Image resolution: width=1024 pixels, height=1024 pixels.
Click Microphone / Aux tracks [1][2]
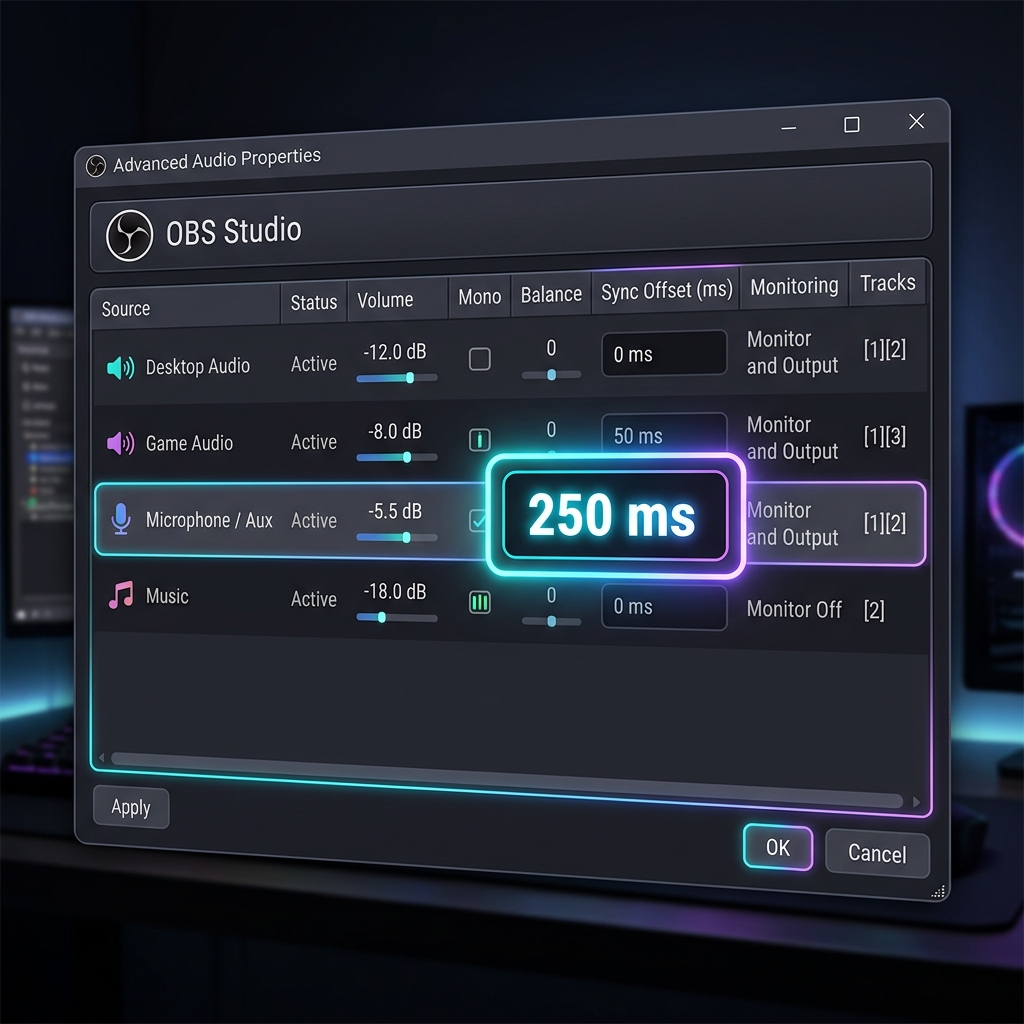(884, 522)
